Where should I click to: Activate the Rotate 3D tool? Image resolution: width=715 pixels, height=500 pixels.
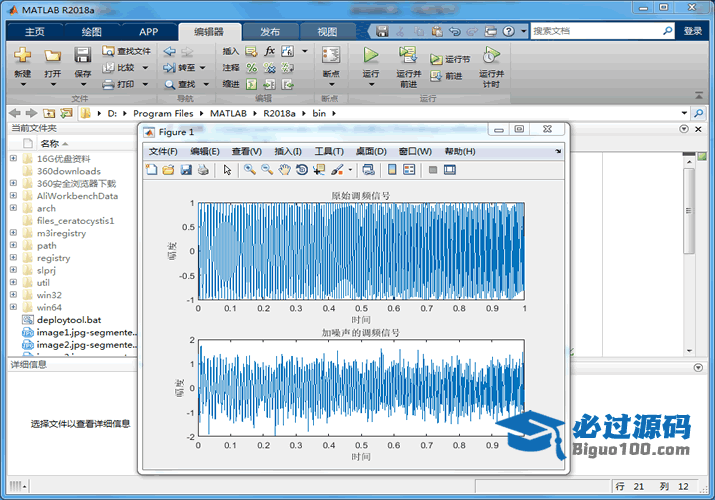[x=301, y=170]
